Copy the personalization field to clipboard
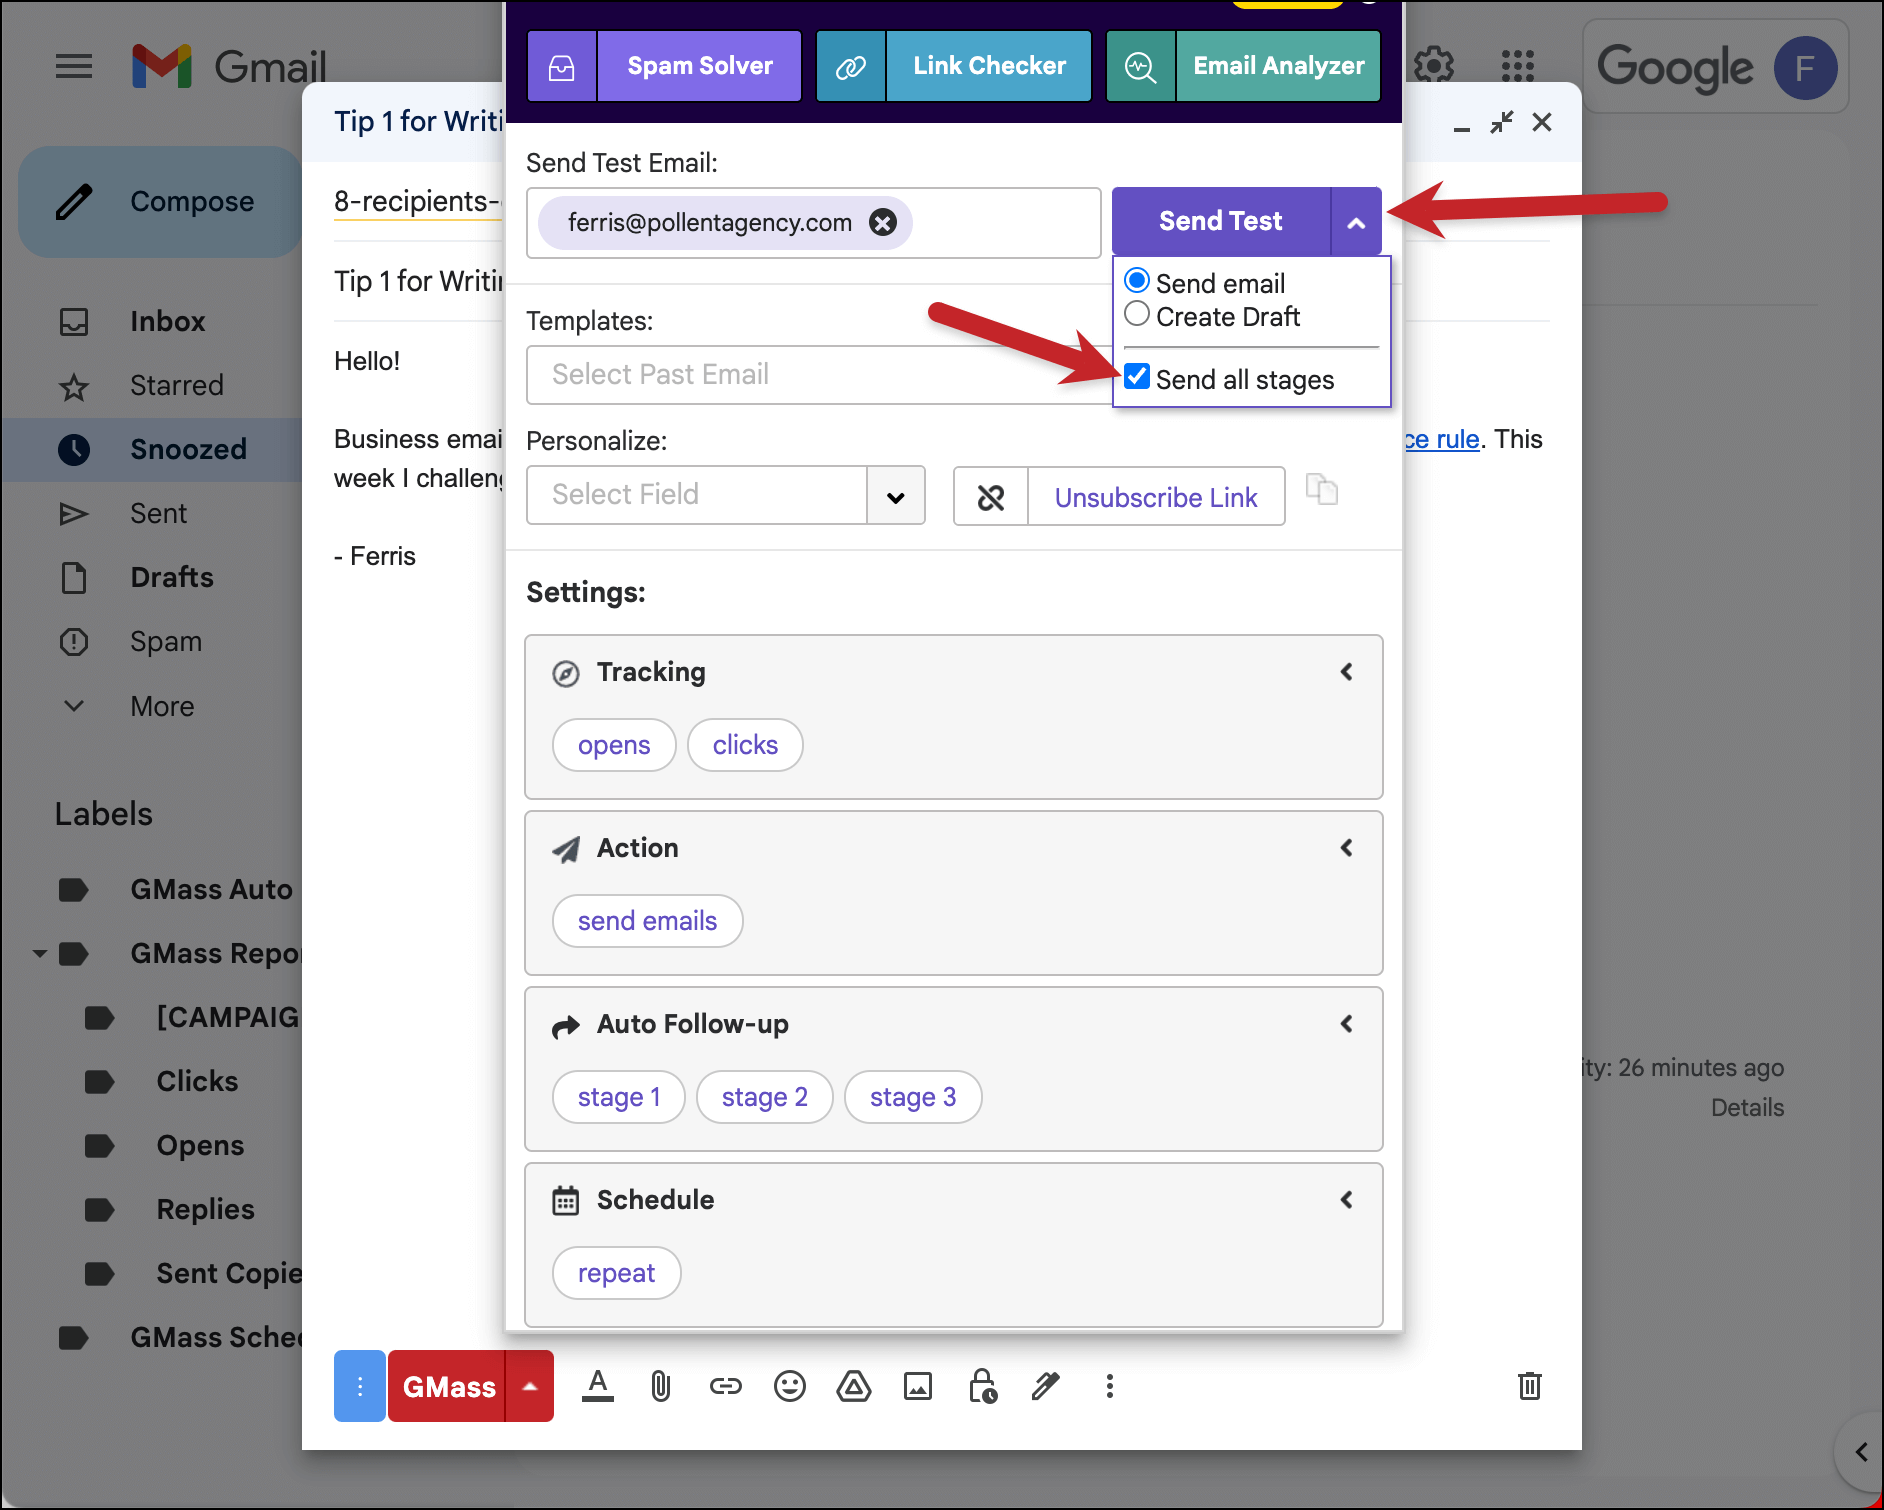This screenshot has height=1510, width=1884. coord(1322,490)
